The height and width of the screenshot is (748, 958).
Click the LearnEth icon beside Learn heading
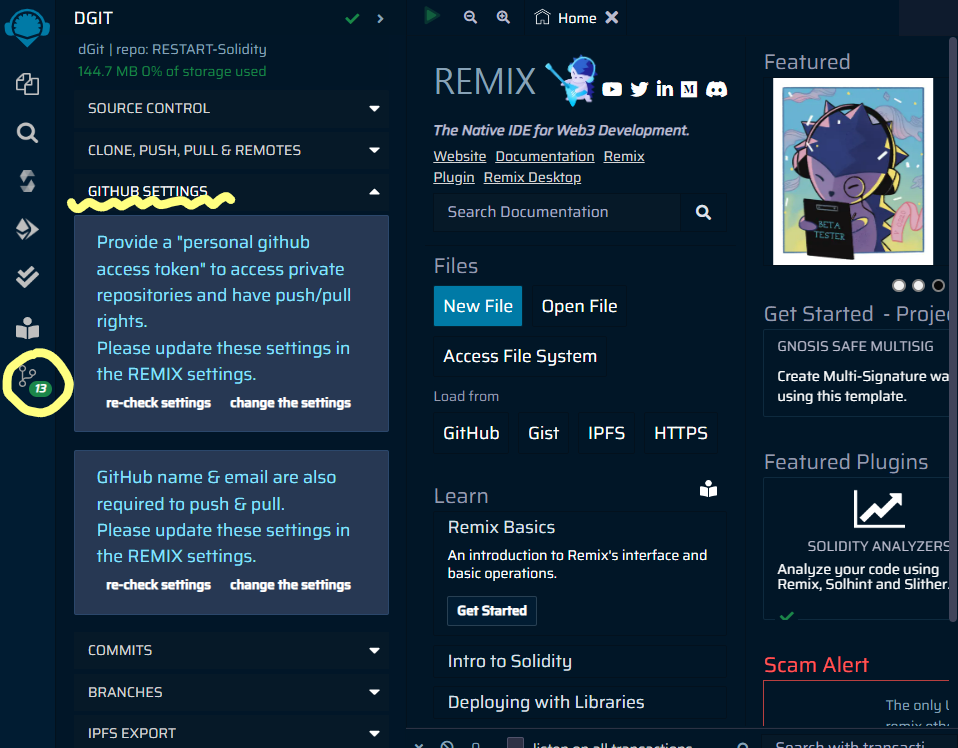(708, 489)
